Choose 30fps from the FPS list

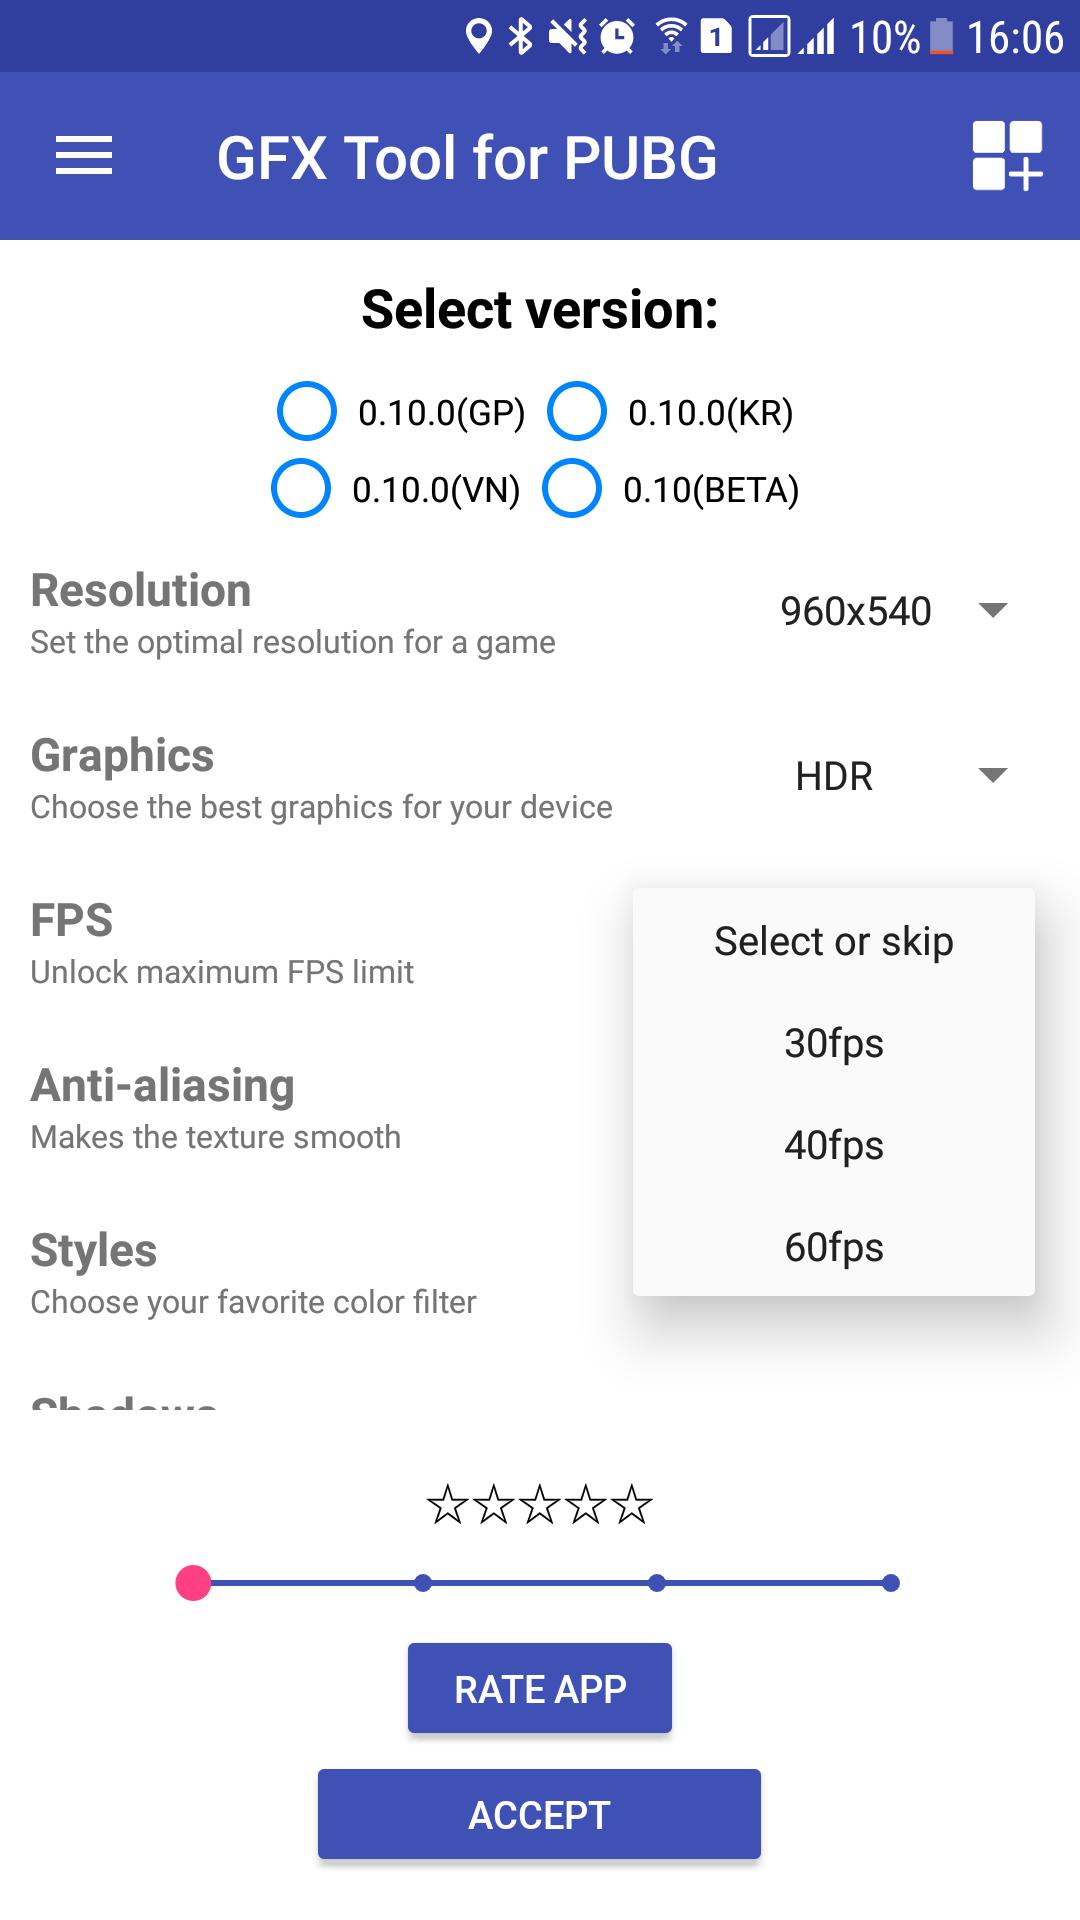(834, 1043)
